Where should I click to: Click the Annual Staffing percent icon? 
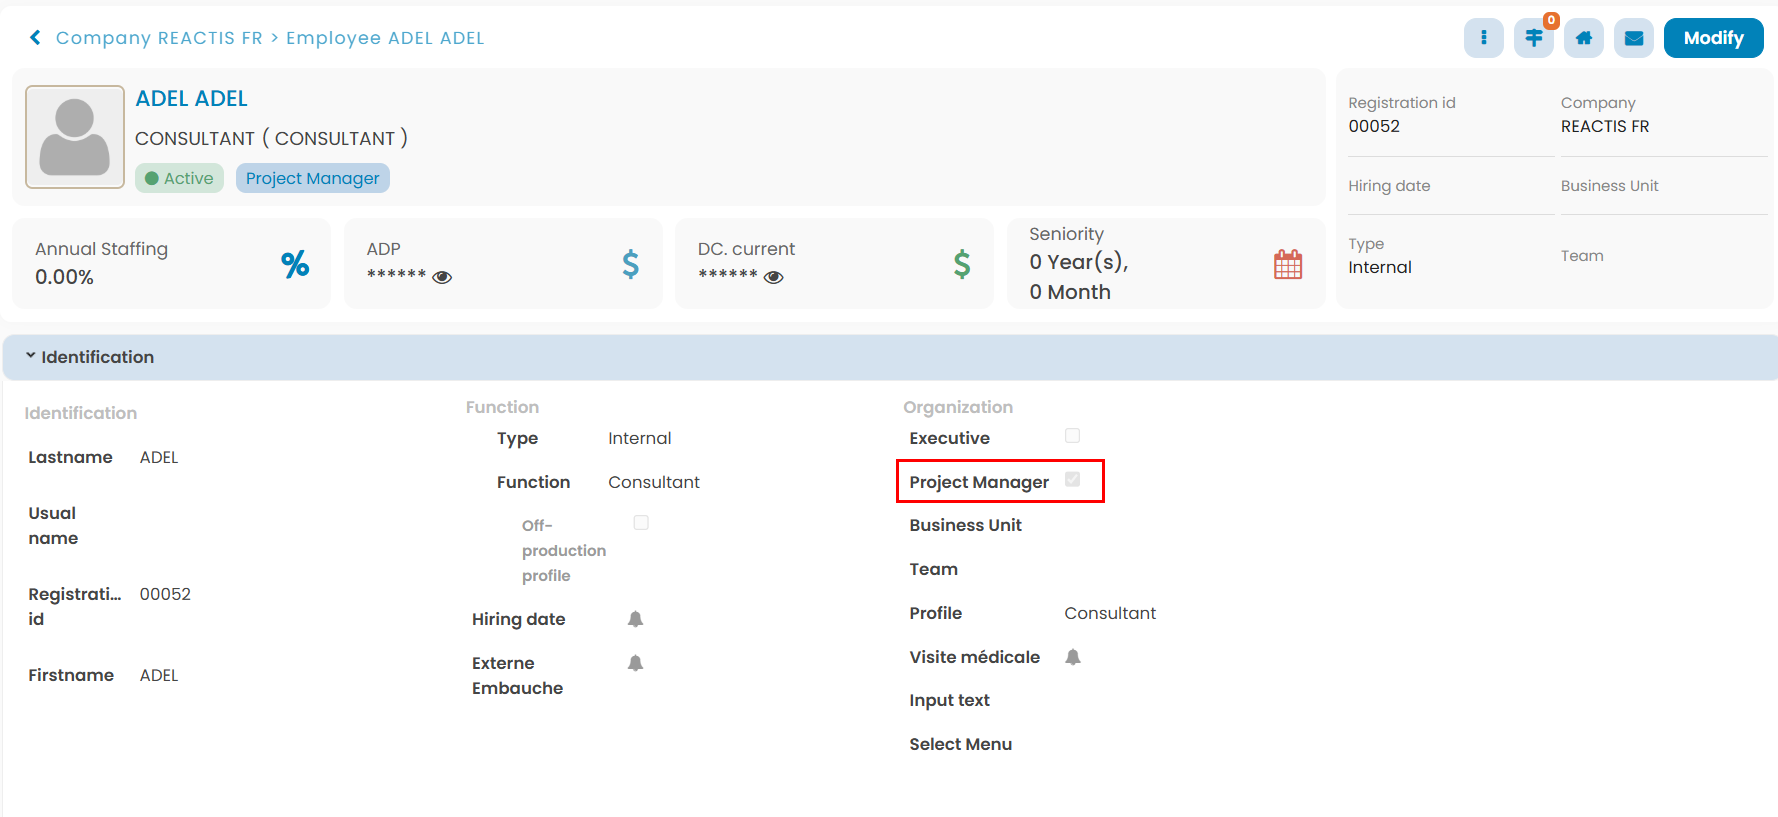[295, 264]
